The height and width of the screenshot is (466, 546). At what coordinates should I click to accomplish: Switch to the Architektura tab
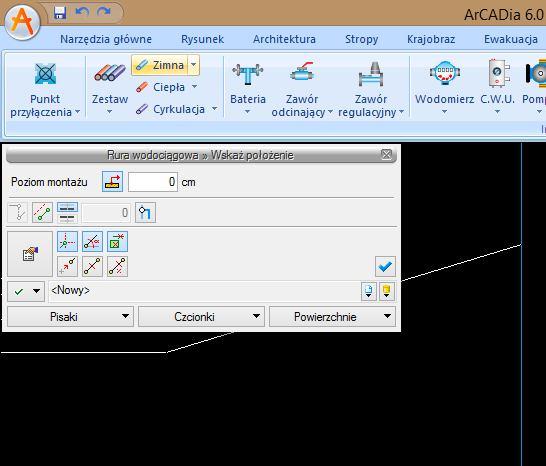[x=284, y=39]
